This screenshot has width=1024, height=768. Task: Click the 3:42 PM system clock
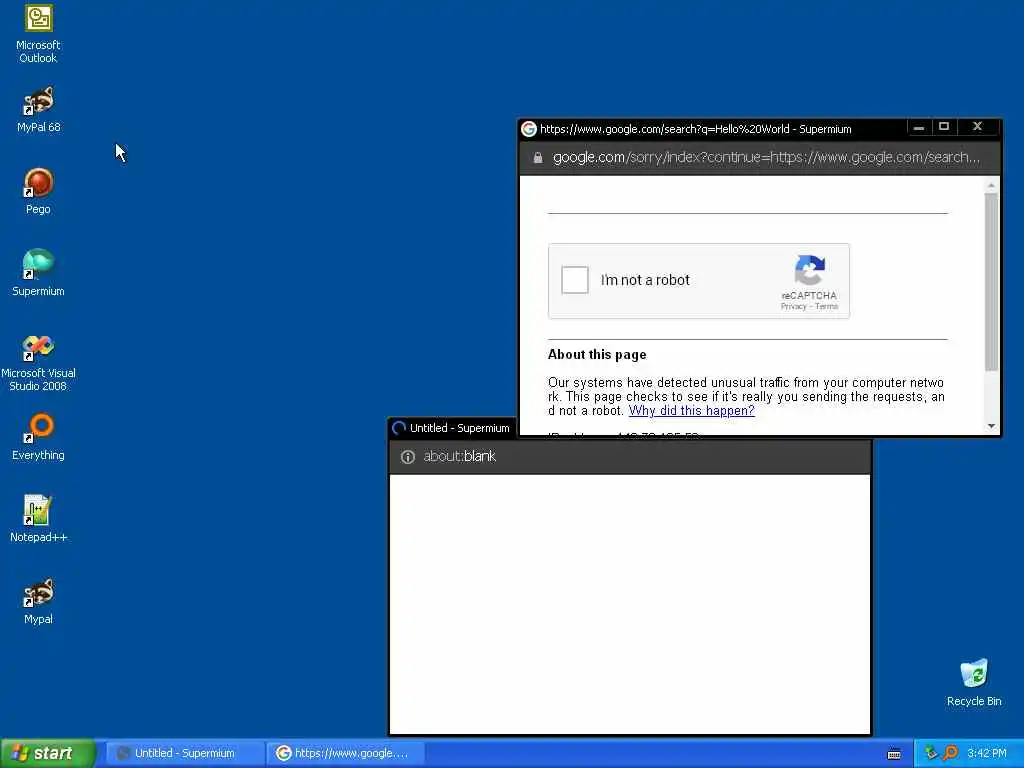(987, 753)
